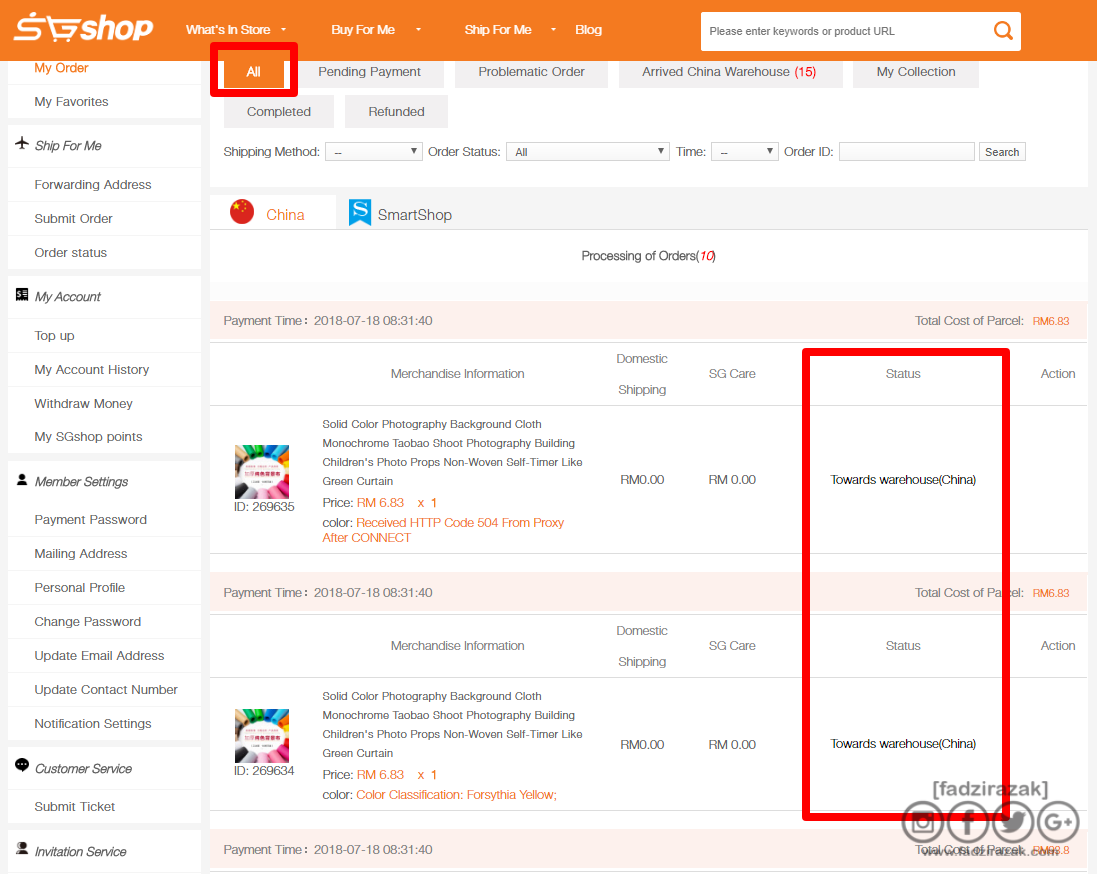The width and height of the screenshot is (1097, 874).
Task: Expand the Buy For Me menu arrow
Action: (418, 30)
